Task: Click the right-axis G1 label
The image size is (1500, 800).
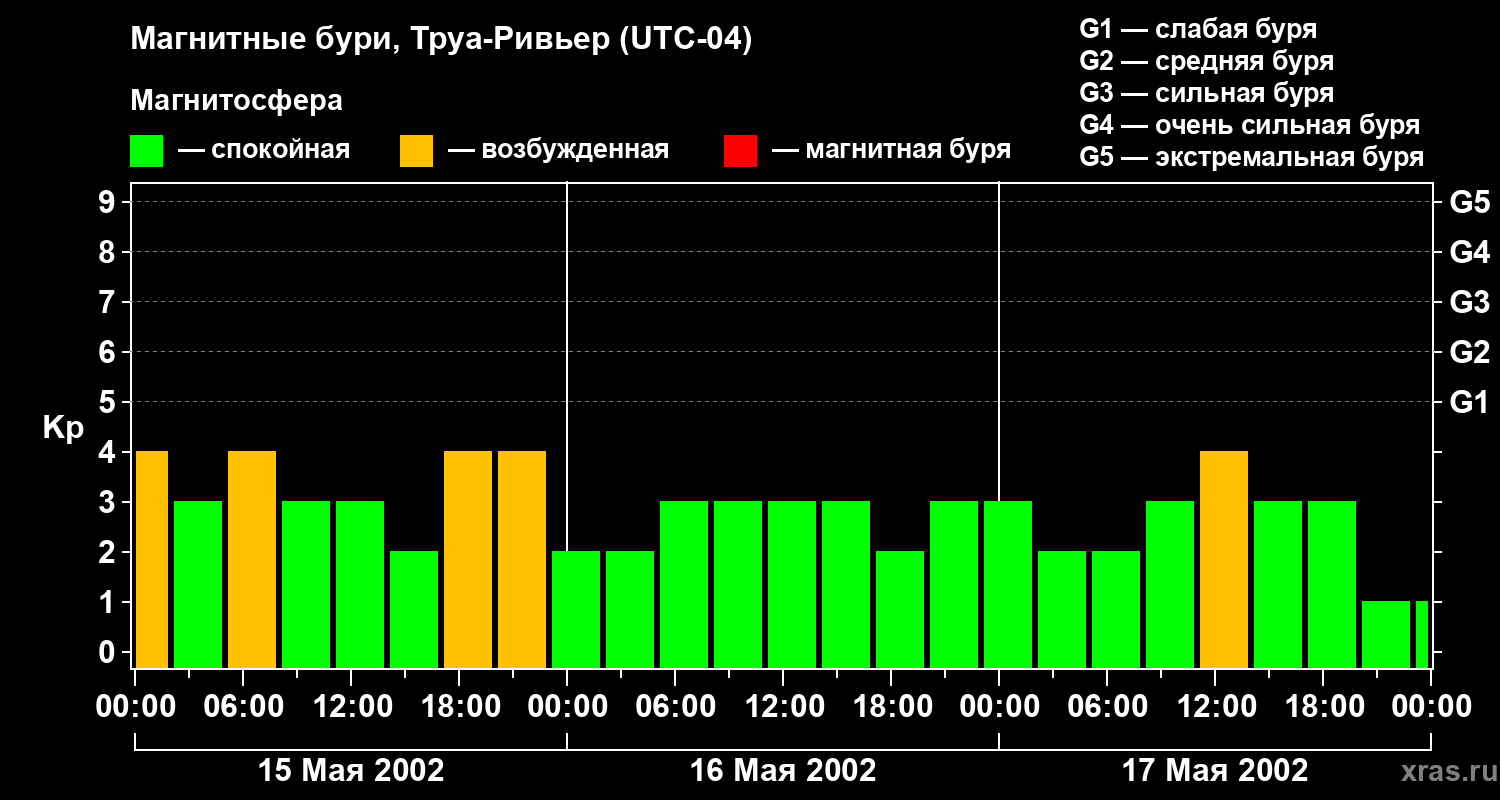Action: pos(1469,402)
